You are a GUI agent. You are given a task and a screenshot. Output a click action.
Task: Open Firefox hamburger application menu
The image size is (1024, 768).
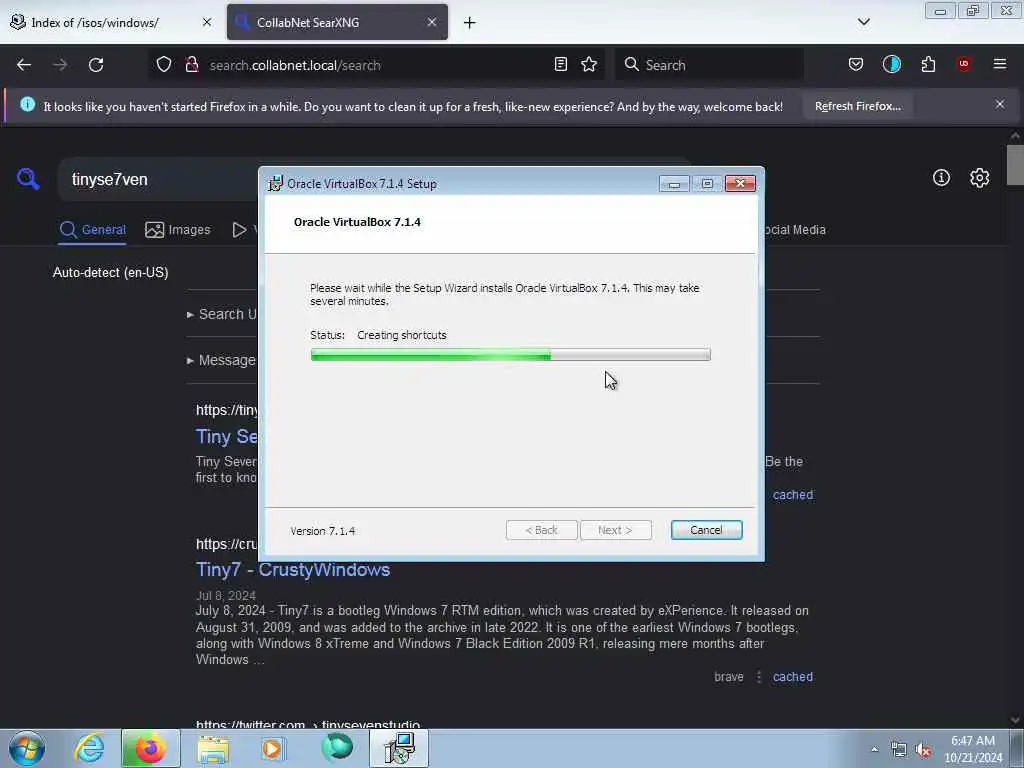click(1000, 64)
